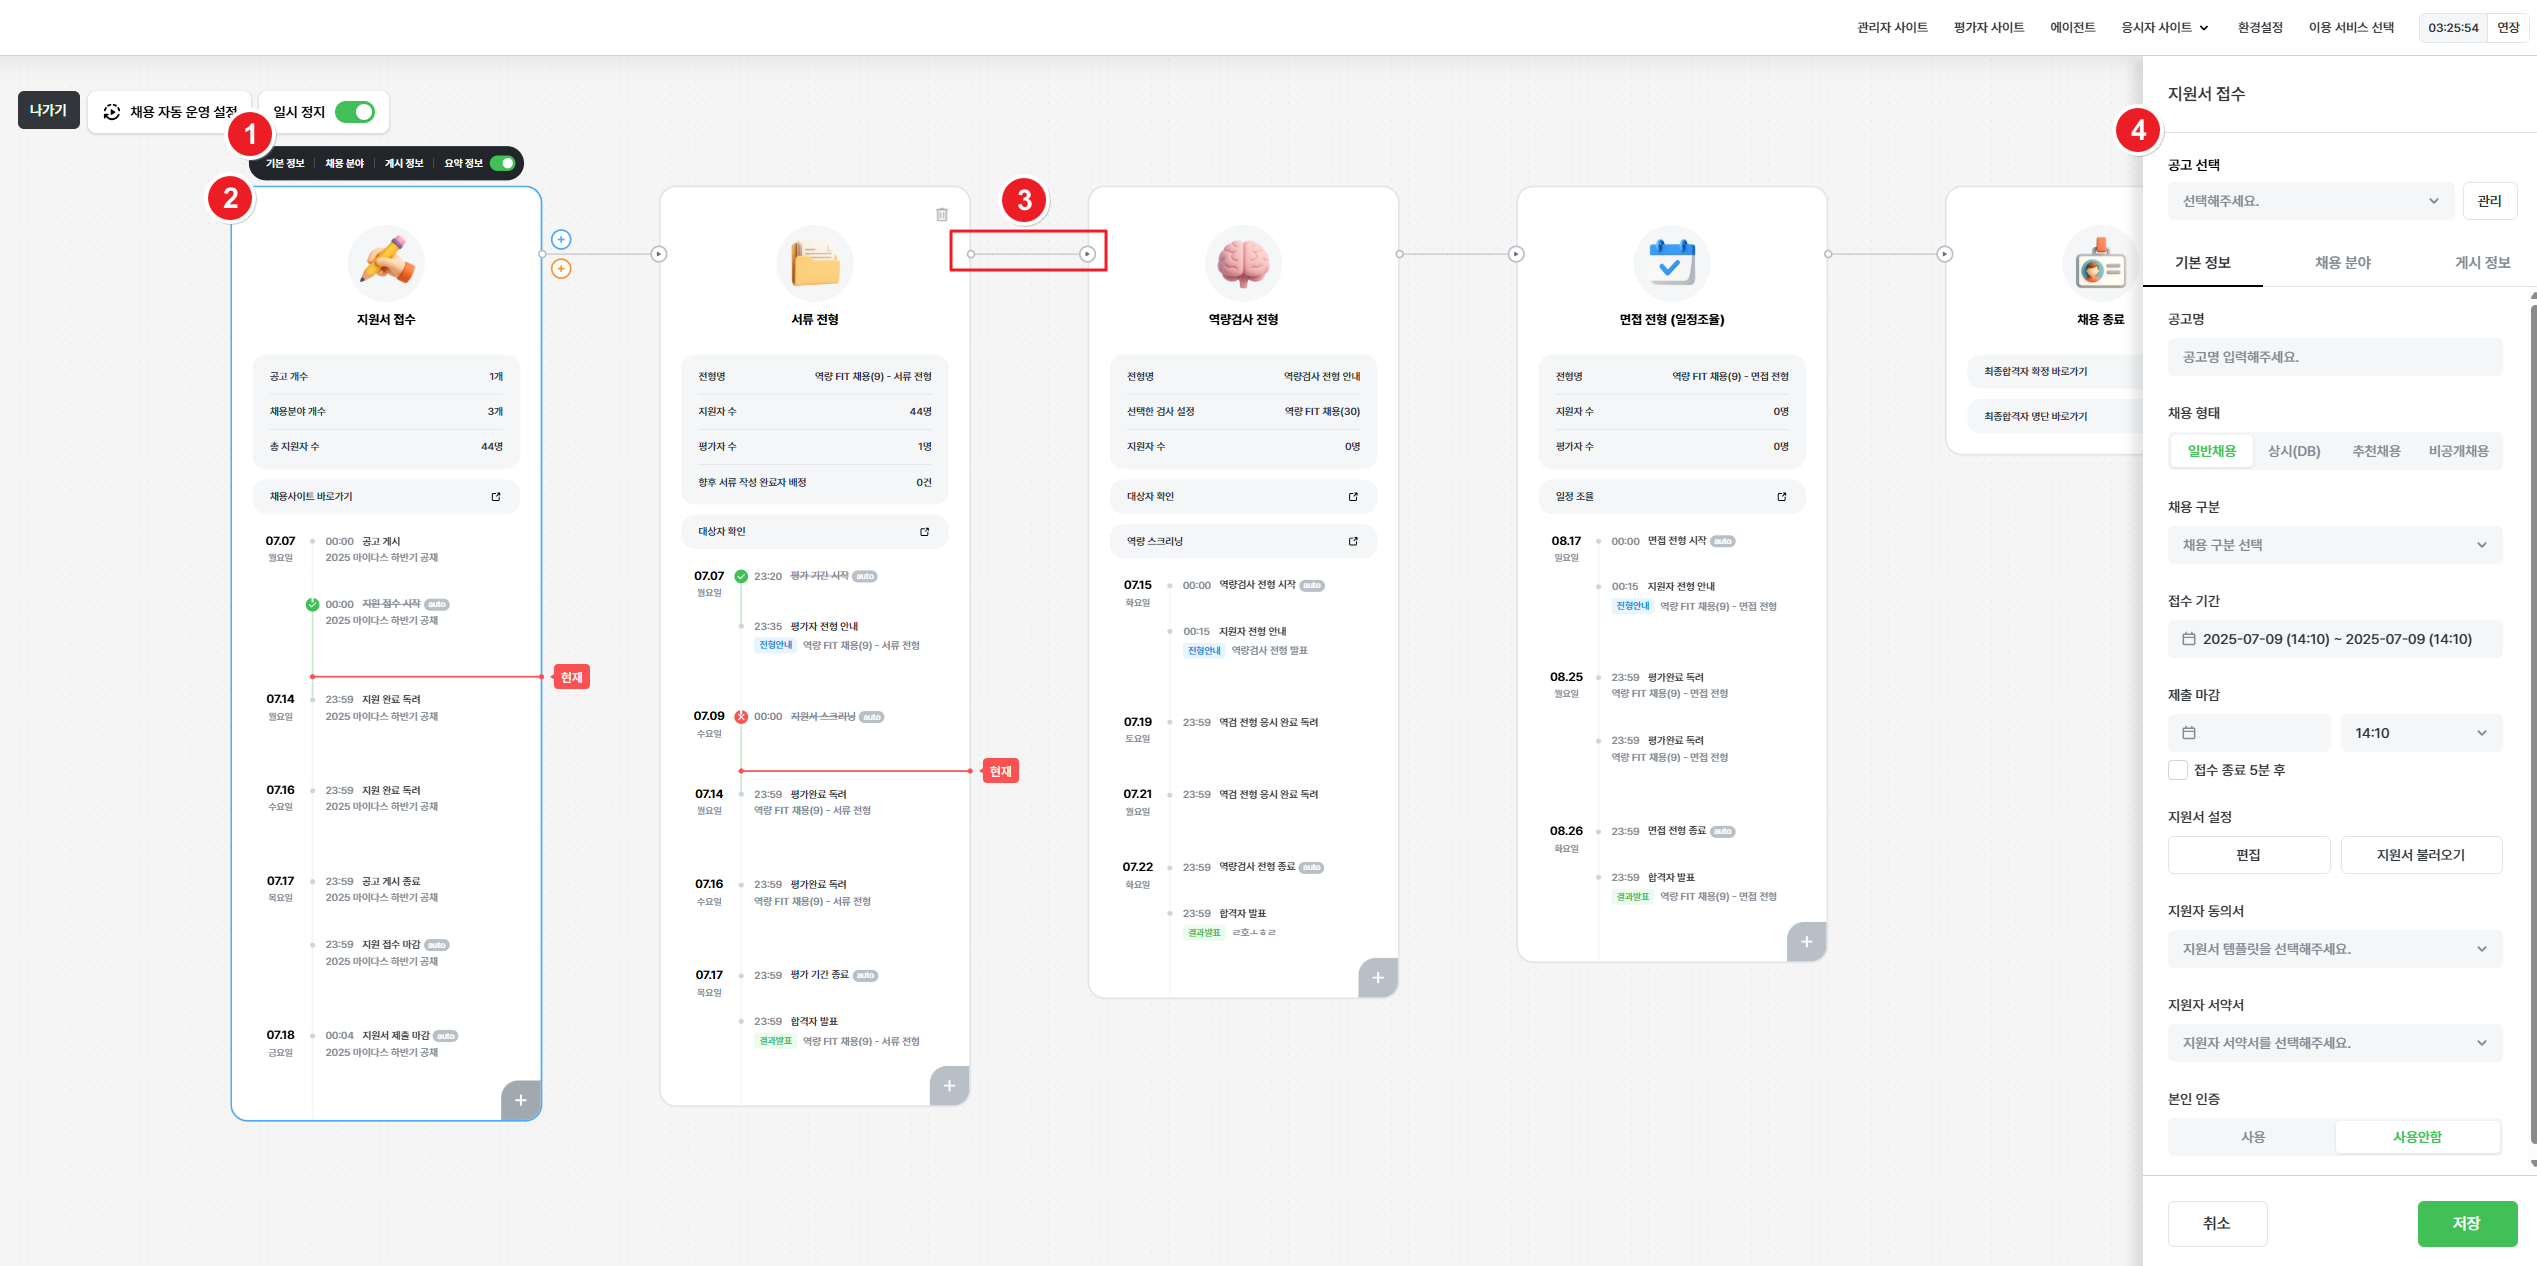Click the blue plus circle beside 지원서 접수
This screenshot has height=1266, width=2537.
pos(561,239)
